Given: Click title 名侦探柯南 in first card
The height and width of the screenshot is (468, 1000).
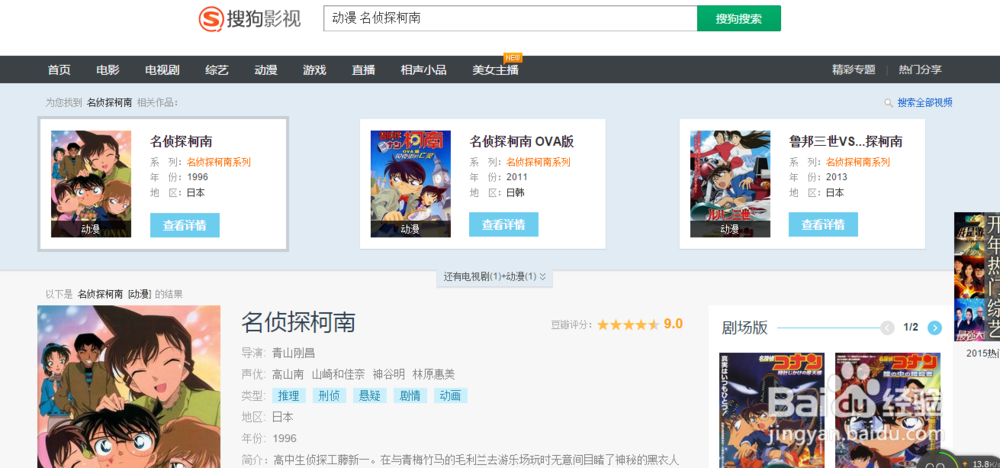Looking at the screenshot, I should pyautogui.click(x=181, y=142).
